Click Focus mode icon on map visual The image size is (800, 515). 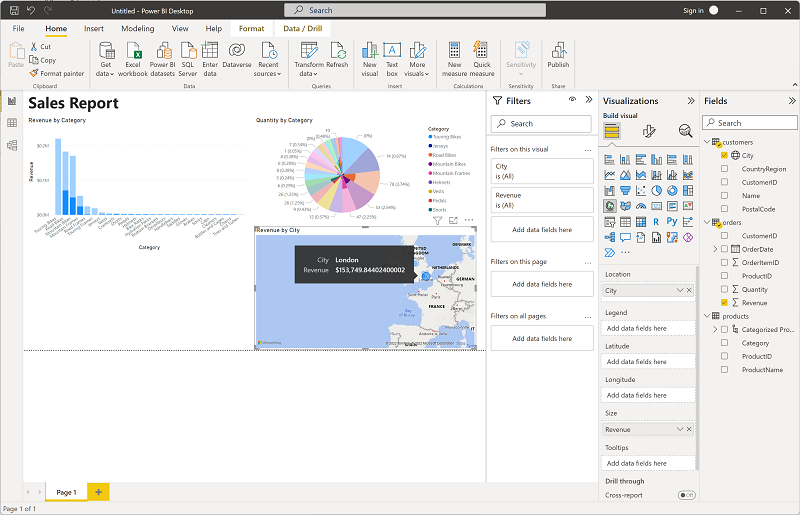453,220
